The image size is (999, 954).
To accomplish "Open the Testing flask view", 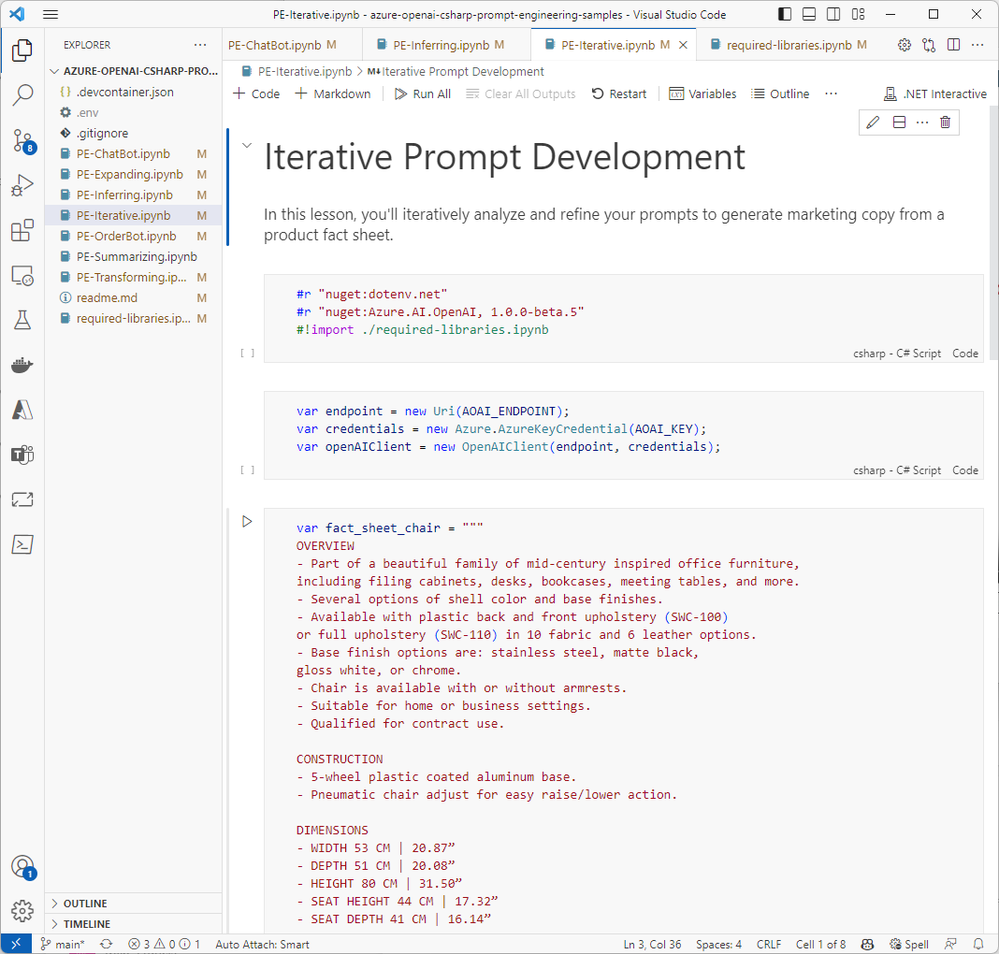I will [x=22, y=320].
